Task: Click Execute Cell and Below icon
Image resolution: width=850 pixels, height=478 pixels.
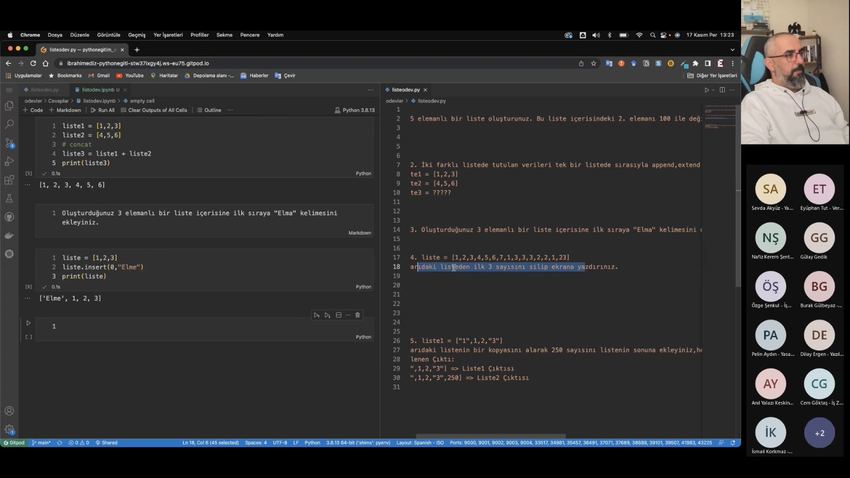Action: click(327, 315)
